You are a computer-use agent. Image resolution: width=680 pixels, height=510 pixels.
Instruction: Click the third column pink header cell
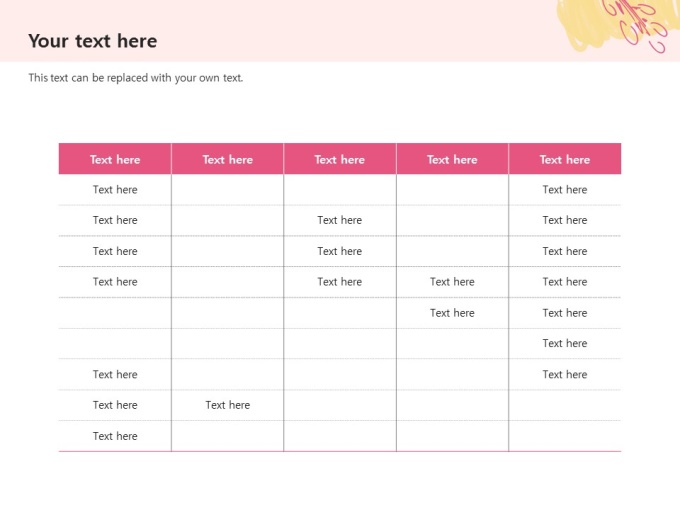[x=340, y=159]
